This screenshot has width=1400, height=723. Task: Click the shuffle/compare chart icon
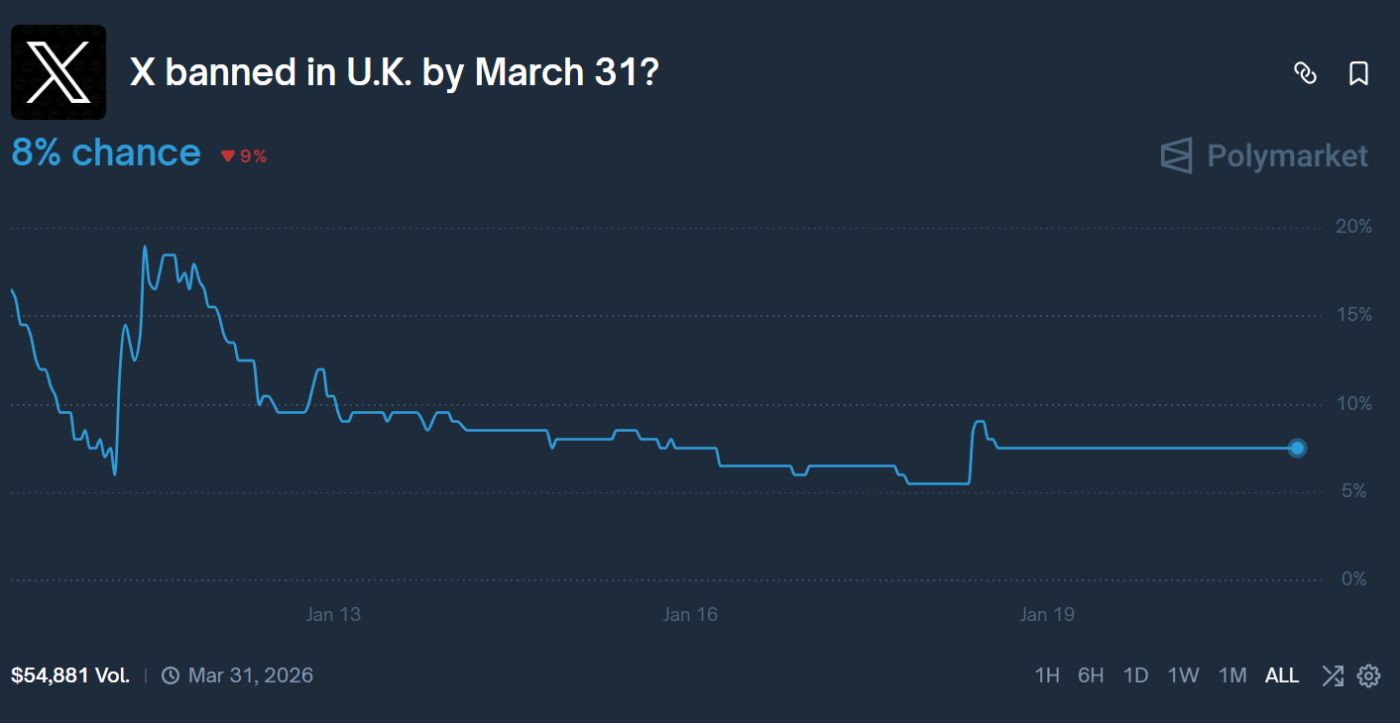[1332, 676]
